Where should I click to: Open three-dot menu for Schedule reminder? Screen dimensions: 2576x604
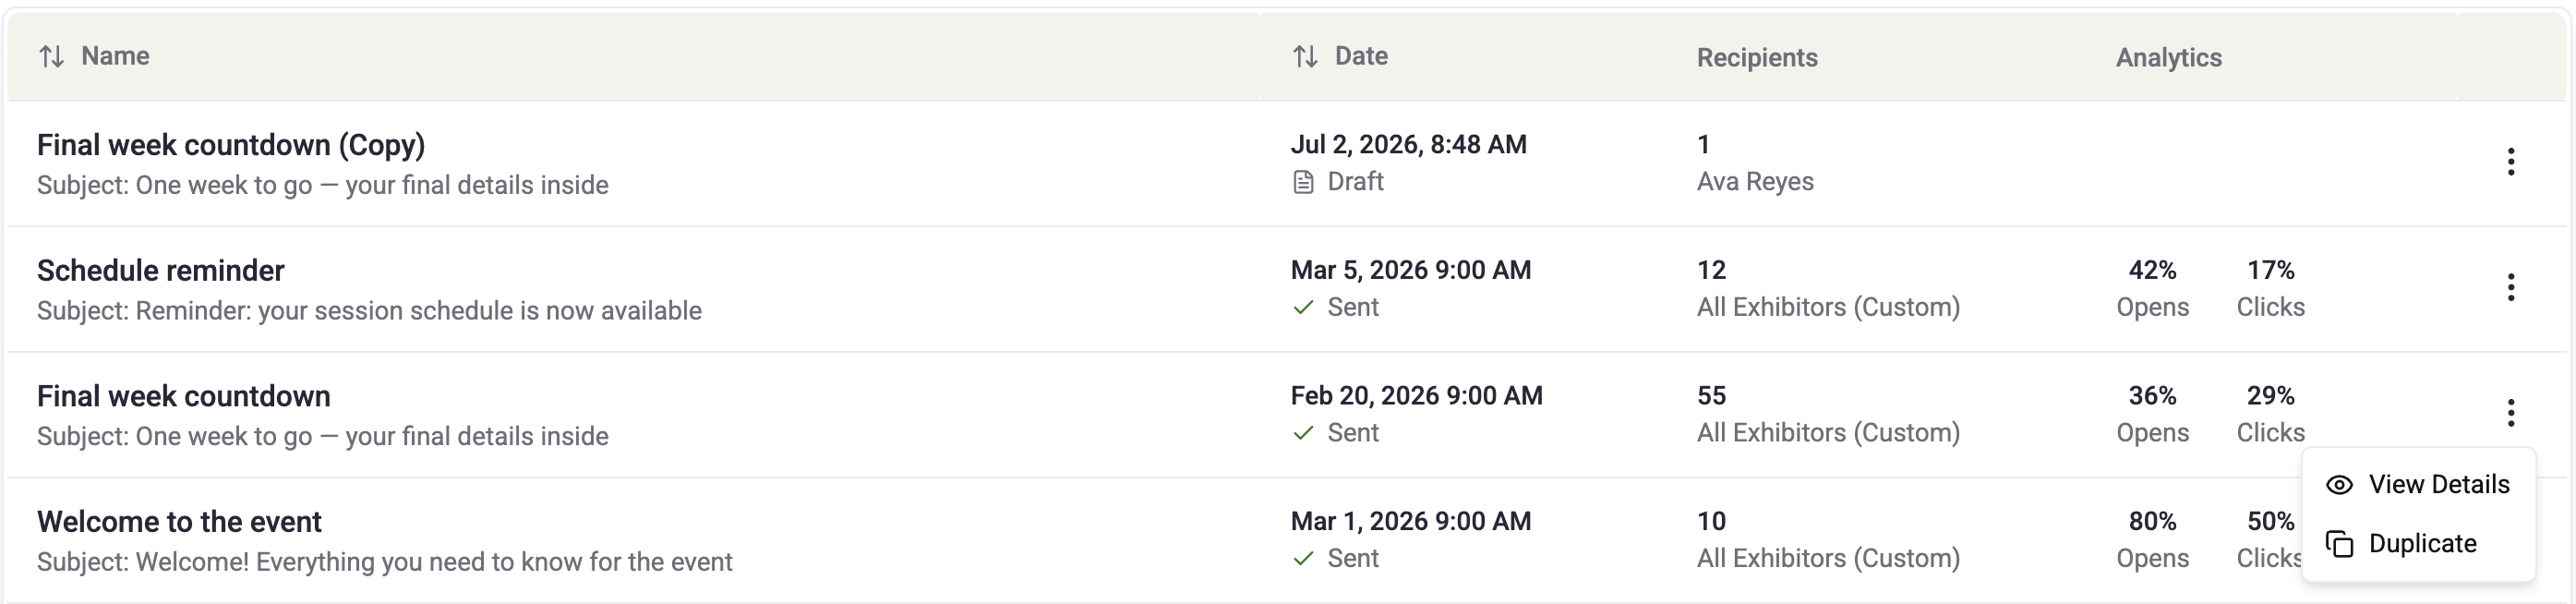(2510, 288)
